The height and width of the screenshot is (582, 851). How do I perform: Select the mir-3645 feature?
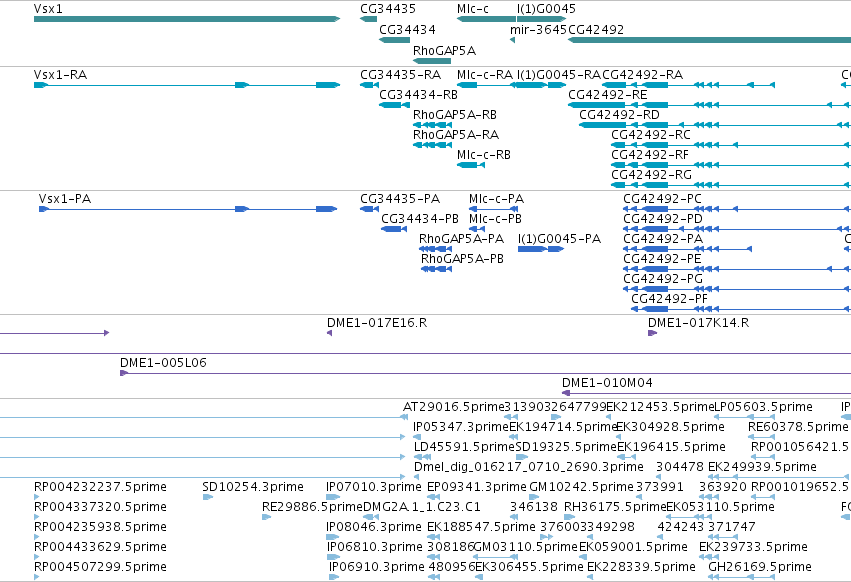pos(512,40)
